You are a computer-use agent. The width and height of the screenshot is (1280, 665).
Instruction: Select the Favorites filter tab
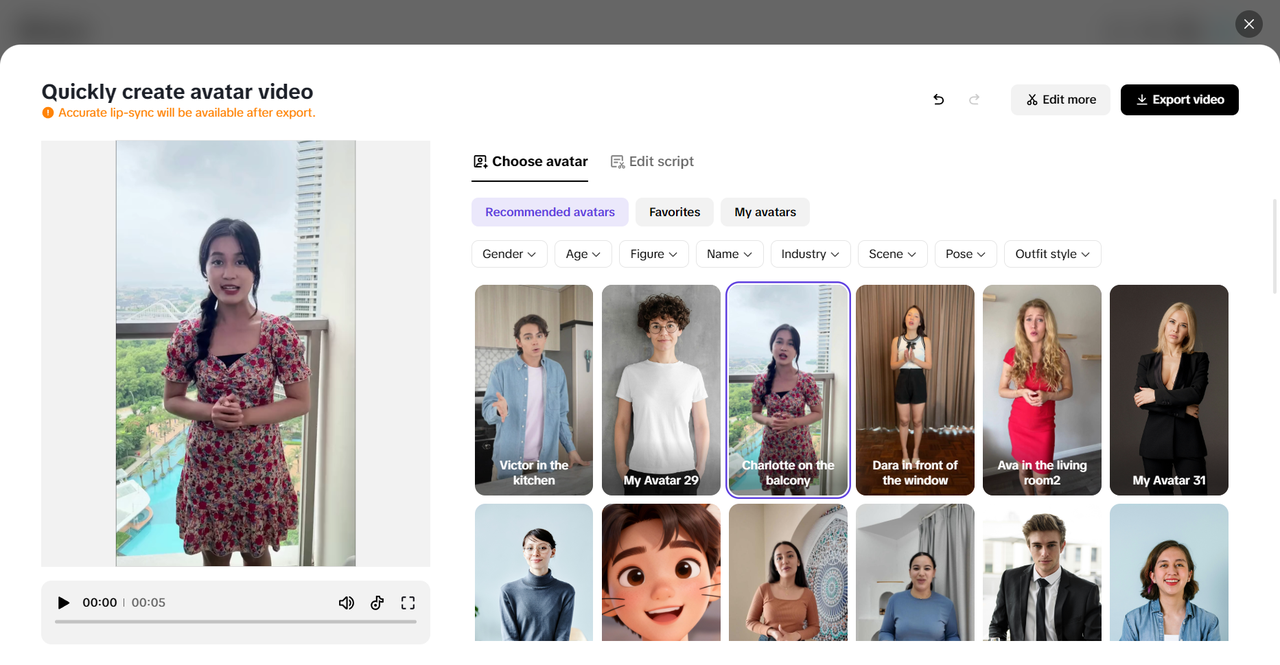(674, 211)
